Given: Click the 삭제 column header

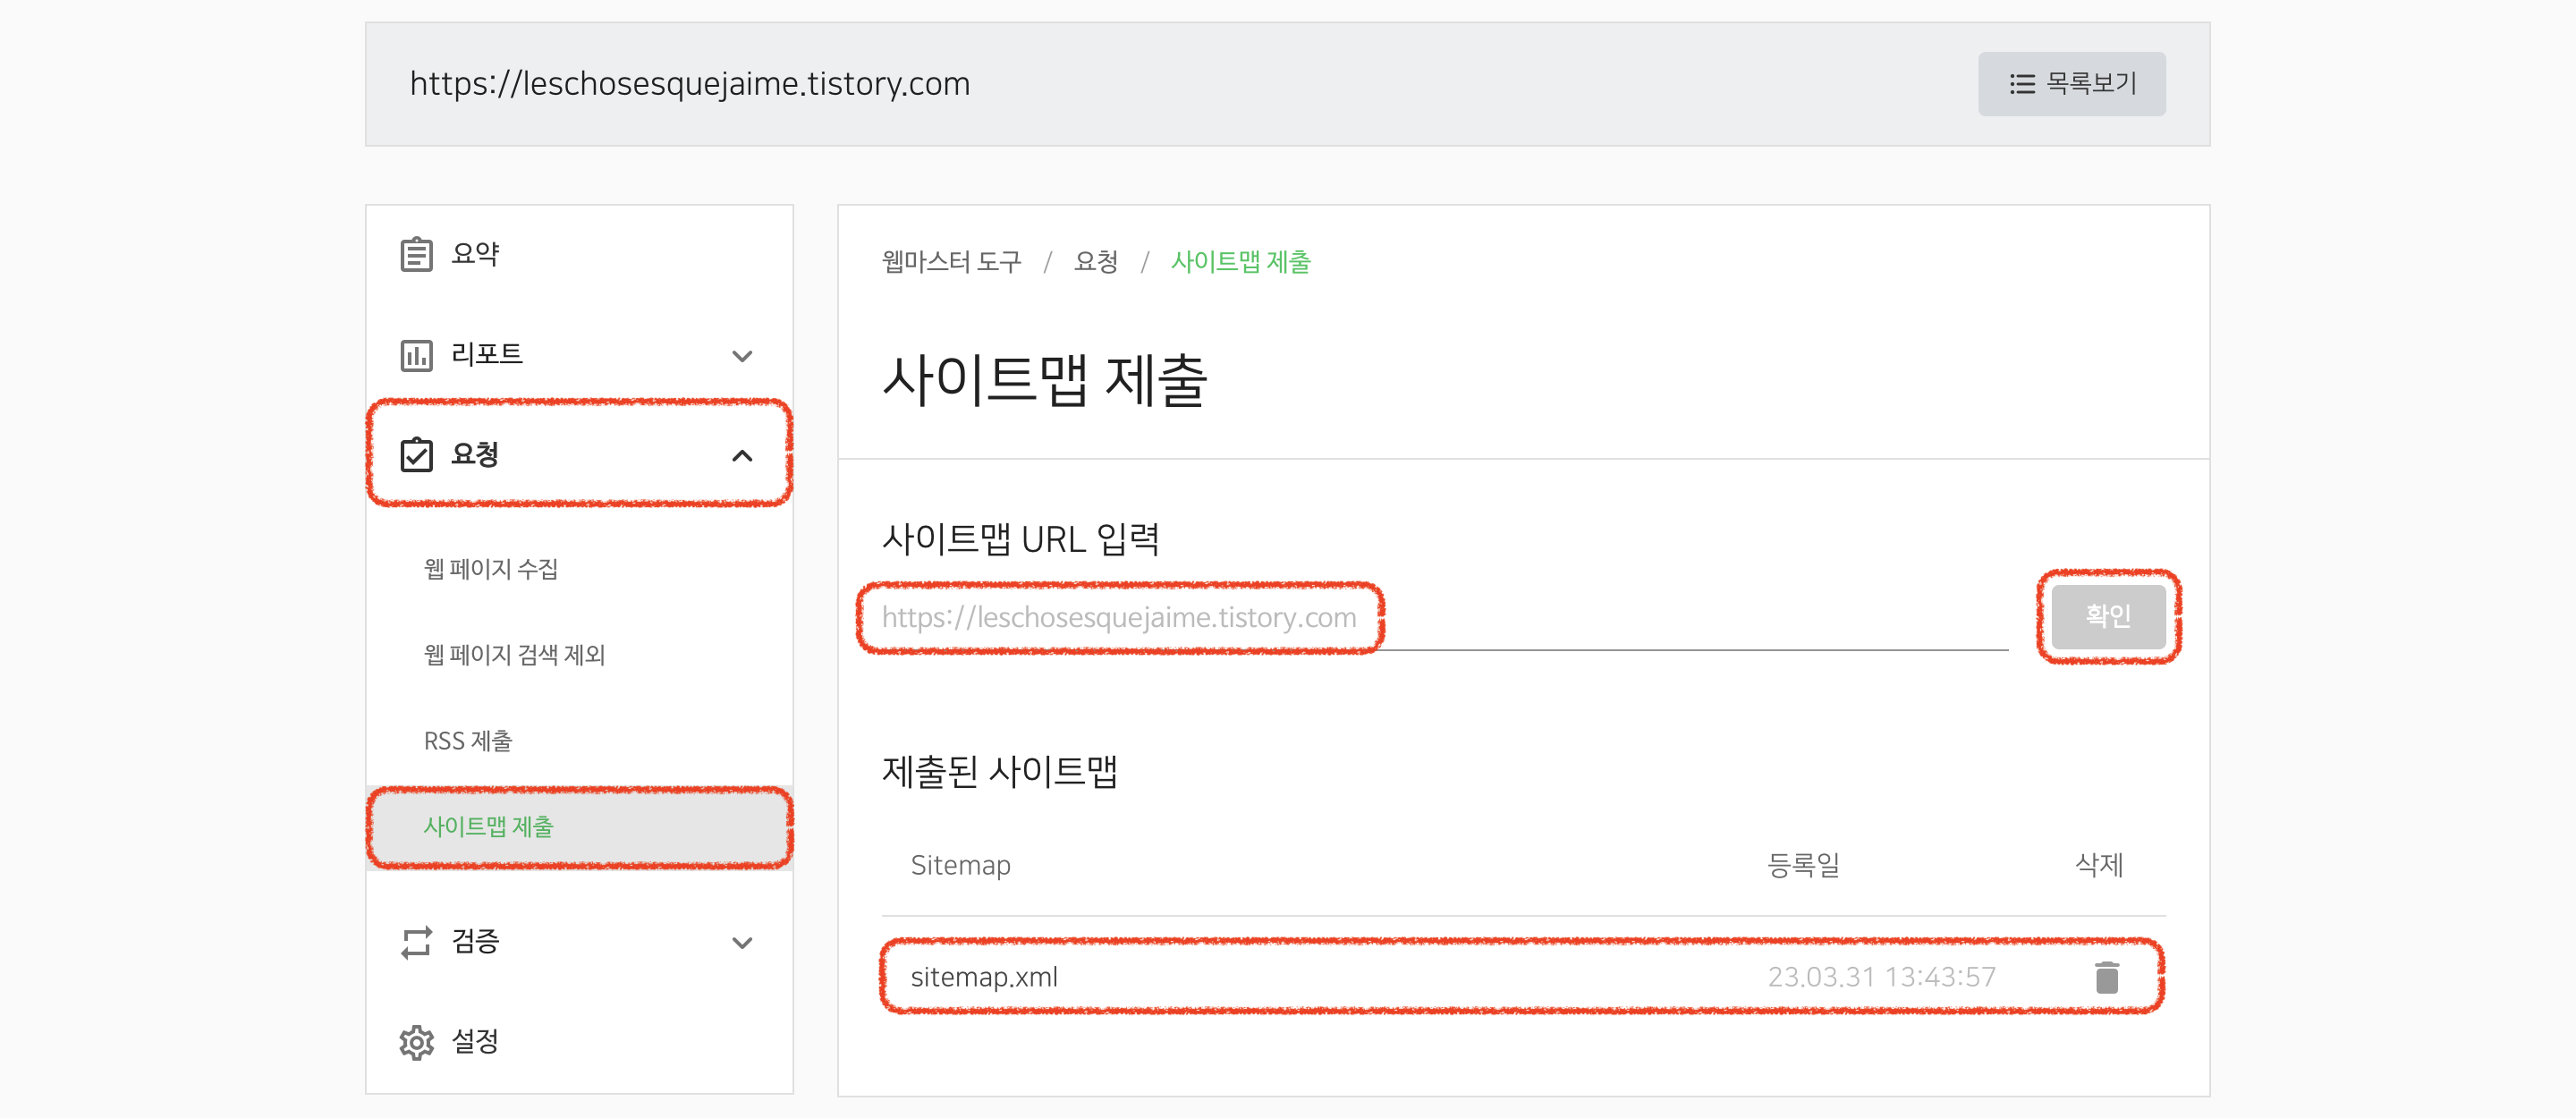Looking at the screenshot, I should (2099, 865).
